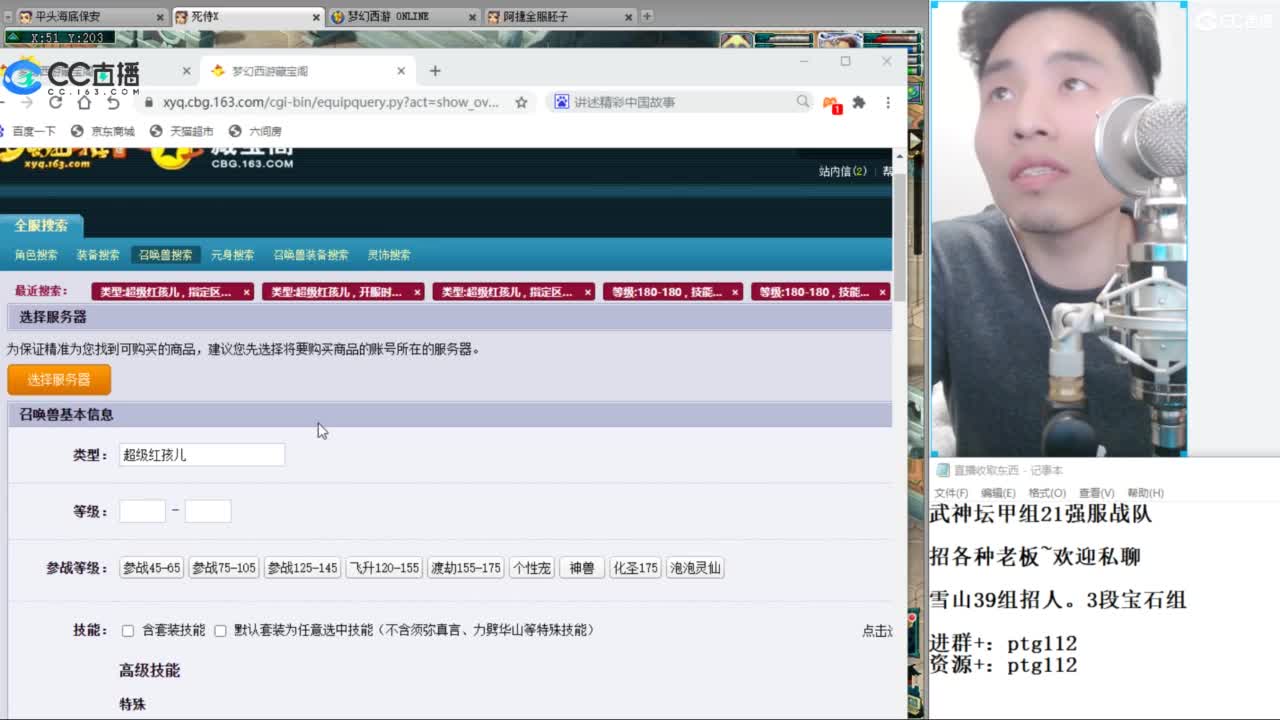The height and width of the screenshot is (720, 1280).
Task: Open the 元身搜索 category
Action: (x=233, y=255)
